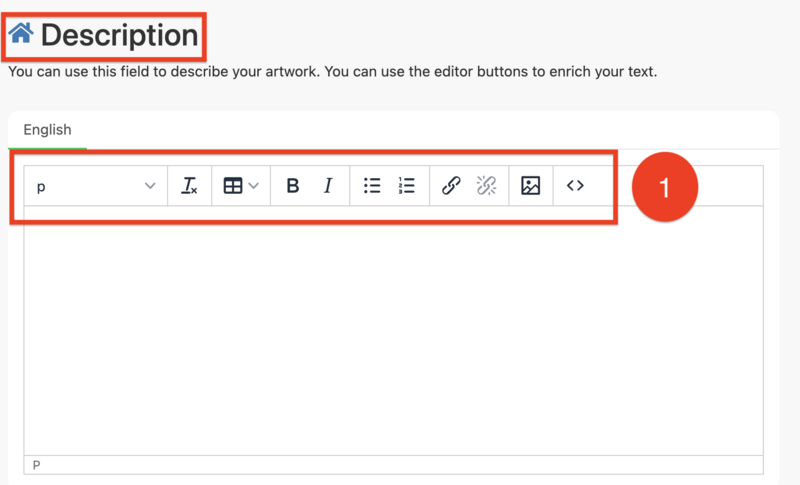
Task: Click the insert table icon
Action: coord(233,186)
